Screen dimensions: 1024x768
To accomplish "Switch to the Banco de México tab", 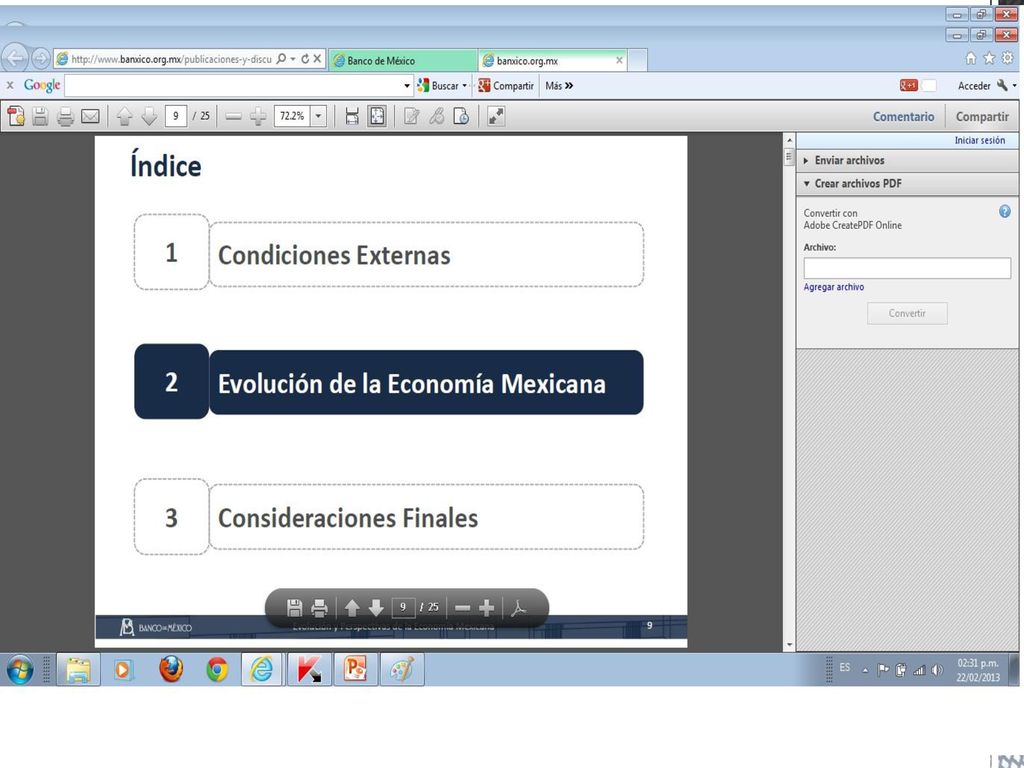I will tap(403, 60).
